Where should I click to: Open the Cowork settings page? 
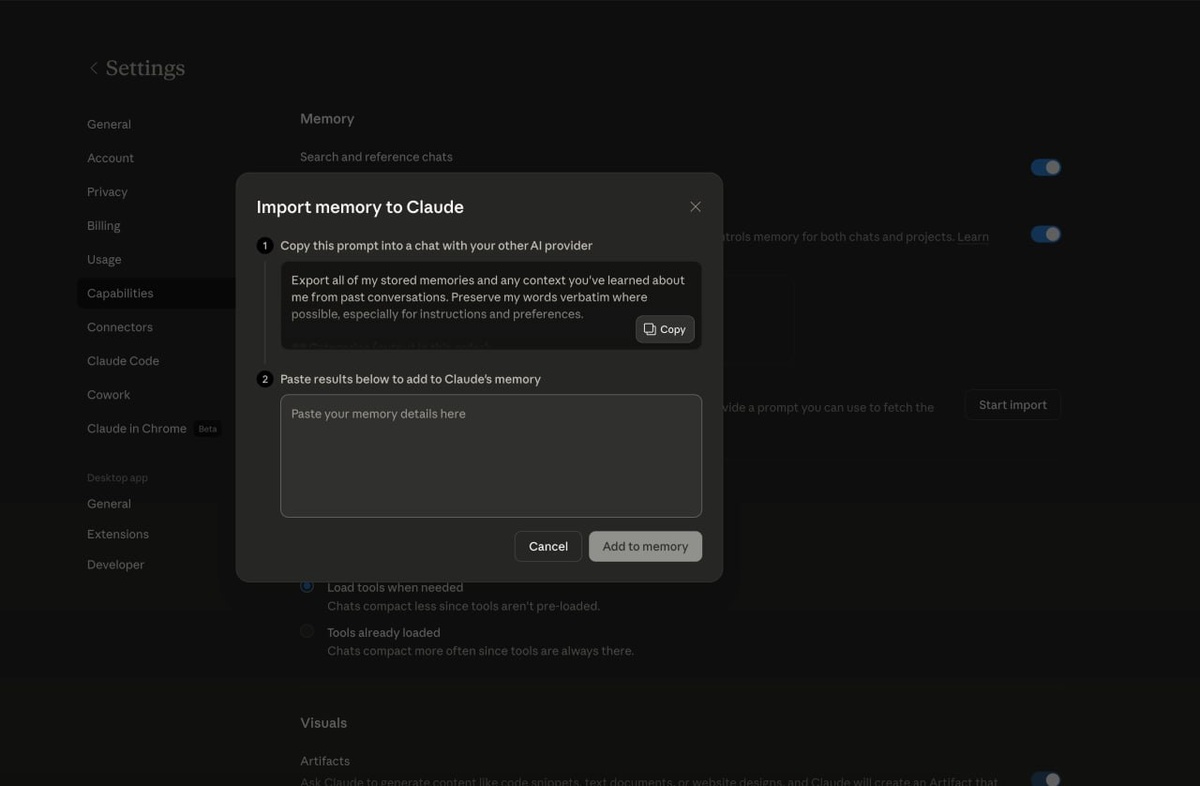pyautogui.click(x=108, y=395)
